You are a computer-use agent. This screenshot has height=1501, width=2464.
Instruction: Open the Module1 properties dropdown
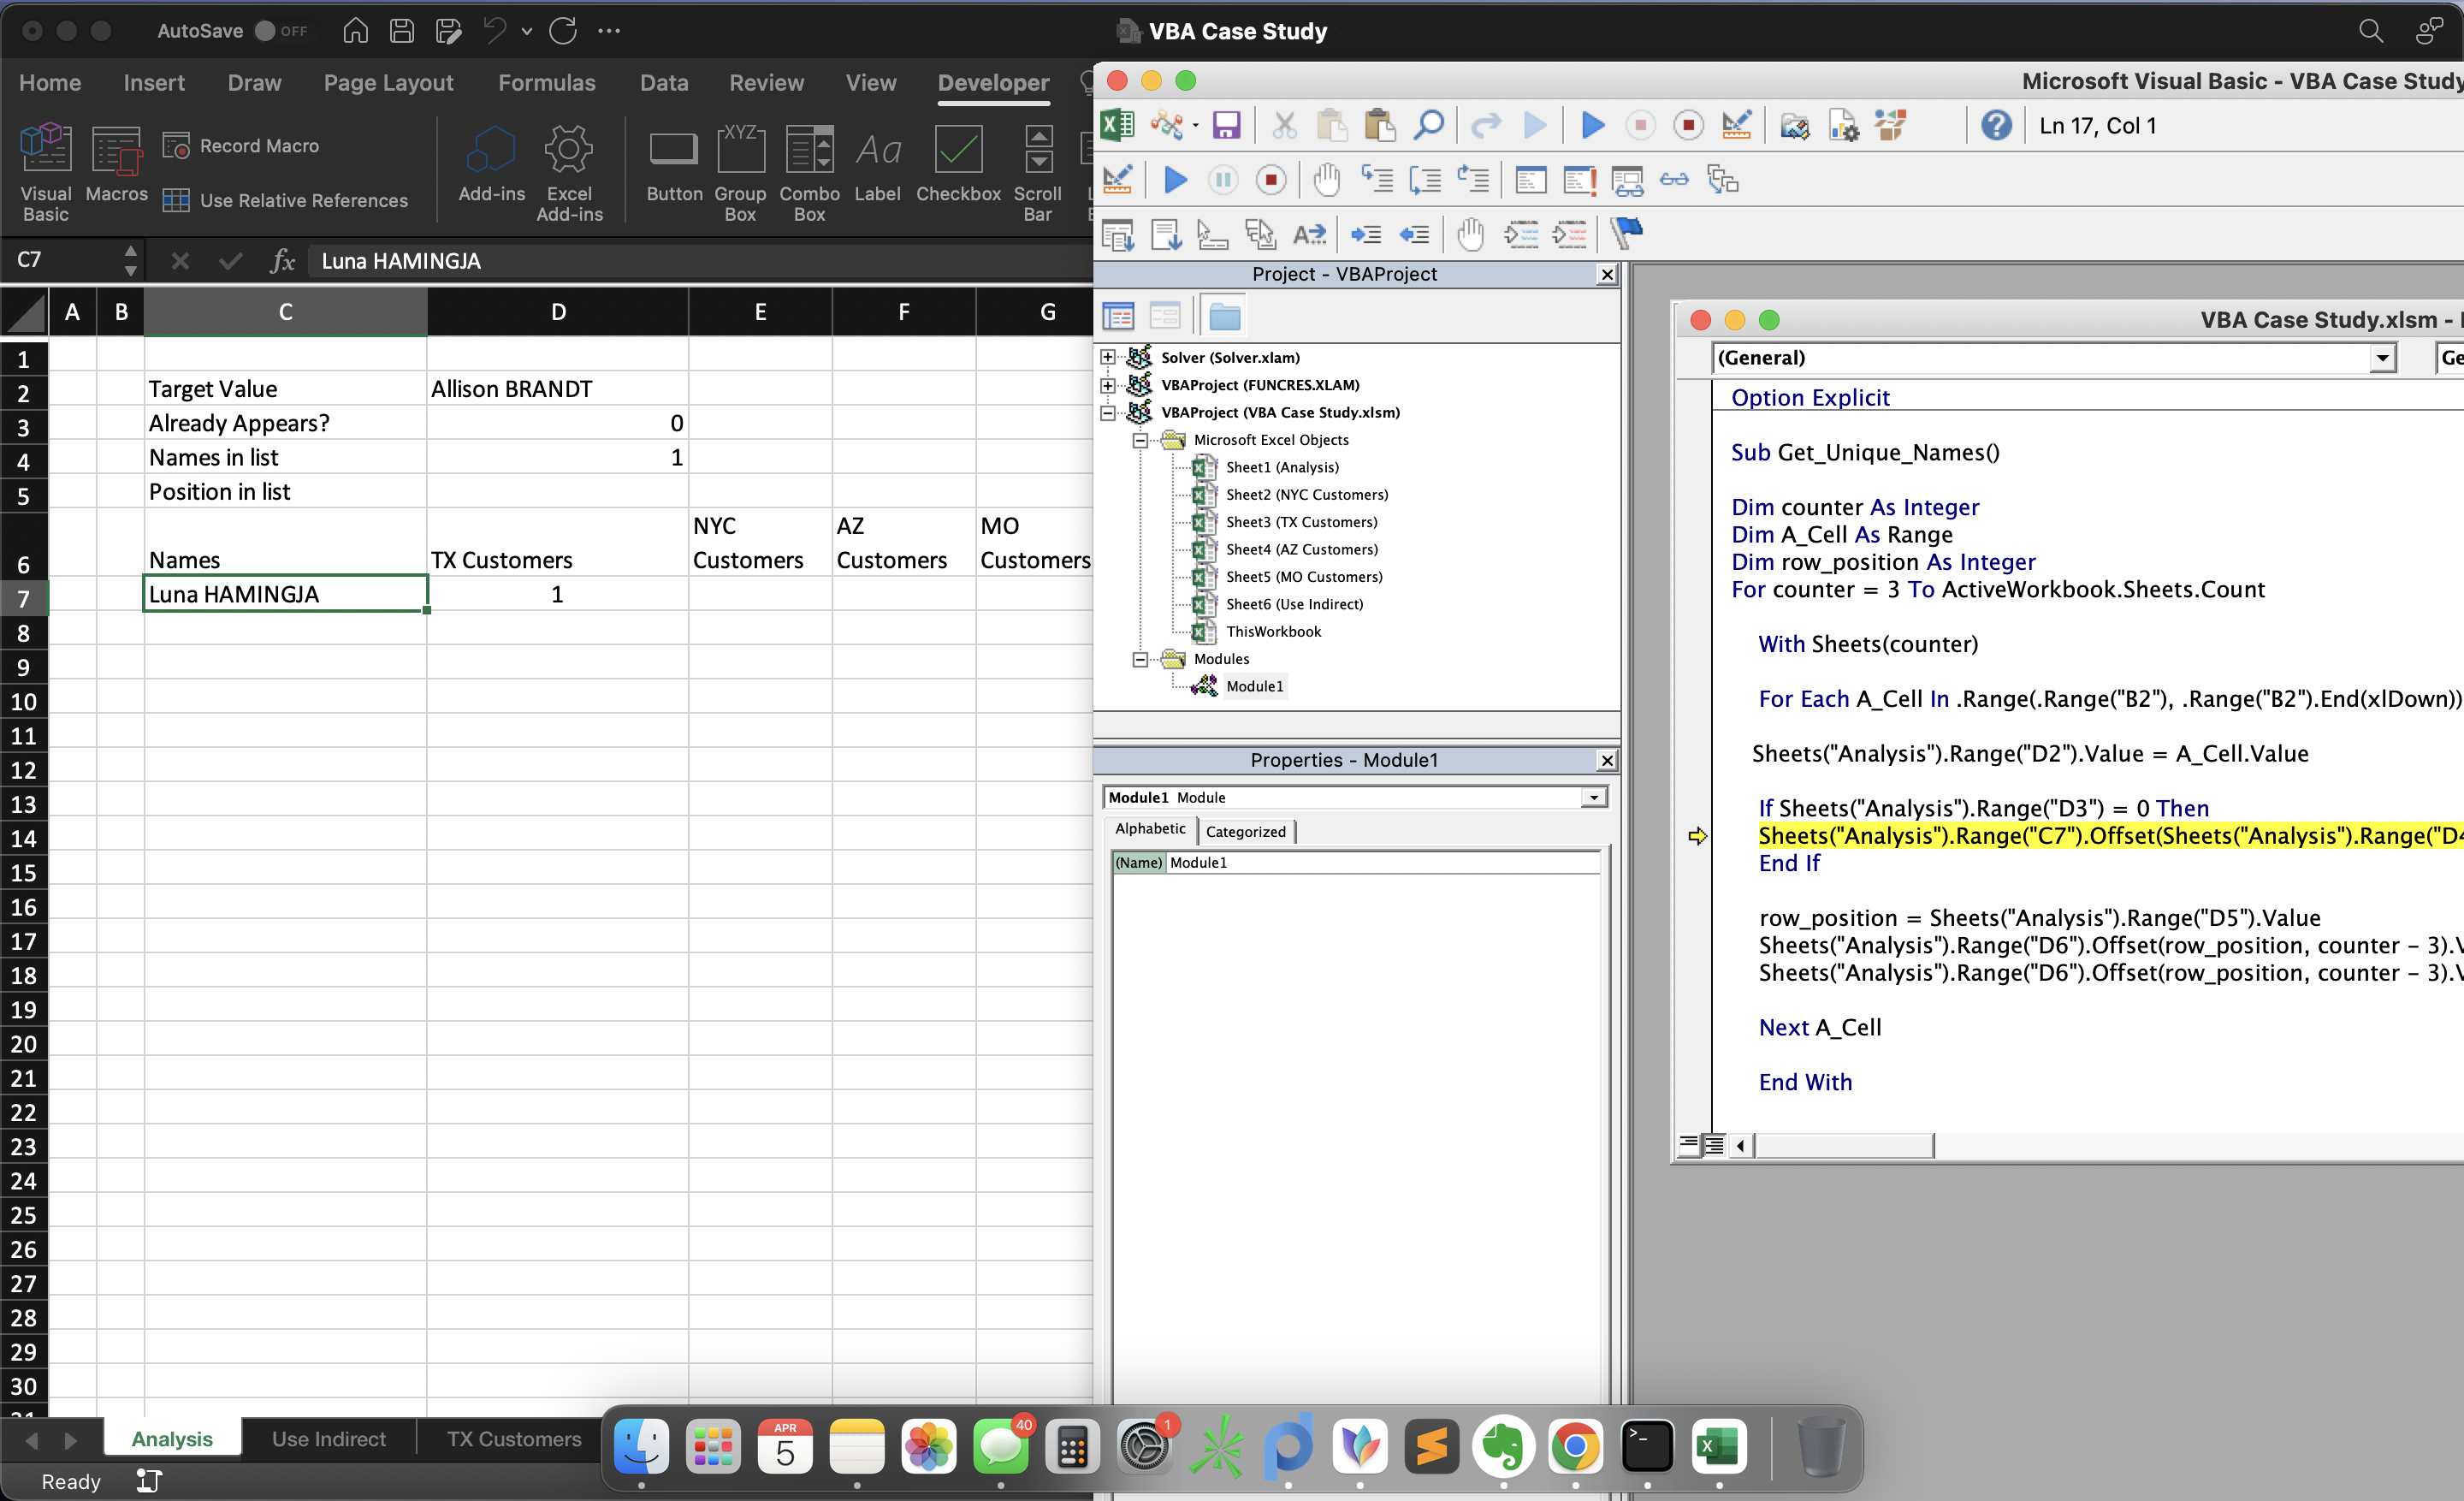point(1594,798)
